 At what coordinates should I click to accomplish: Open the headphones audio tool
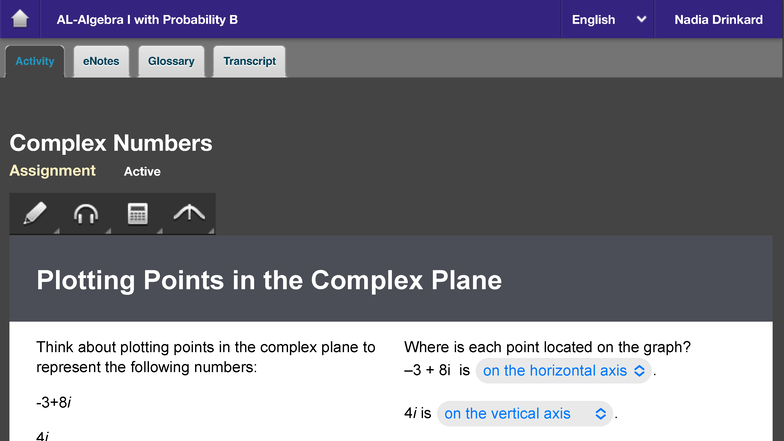click(86, 213)
